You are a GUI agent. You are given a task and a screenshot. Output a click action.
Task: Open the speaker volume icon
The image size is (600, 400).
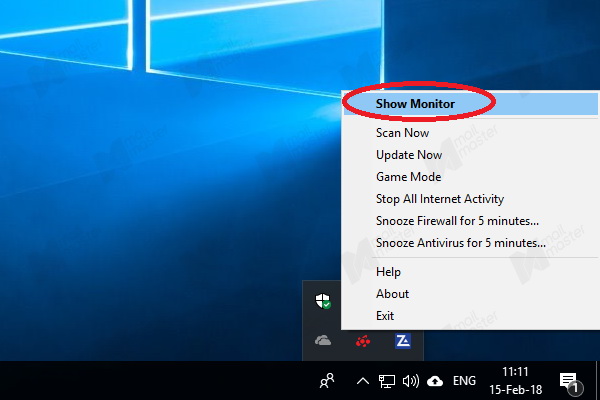(x=411, y=381)
